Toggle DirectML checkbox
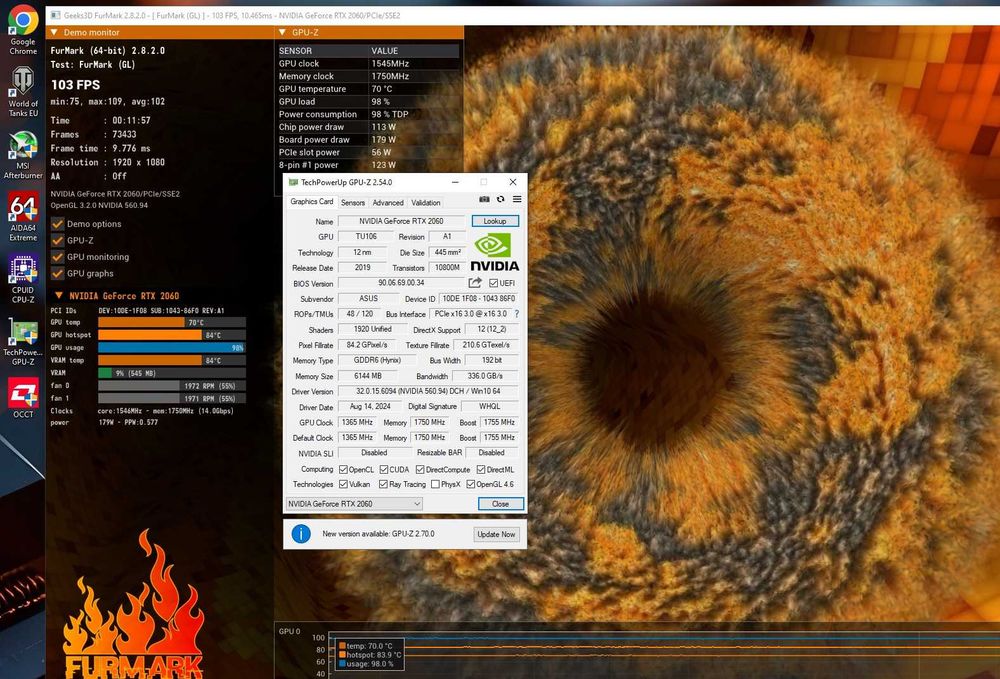This screenshot has height=679, width=1000. click(481, 469)
